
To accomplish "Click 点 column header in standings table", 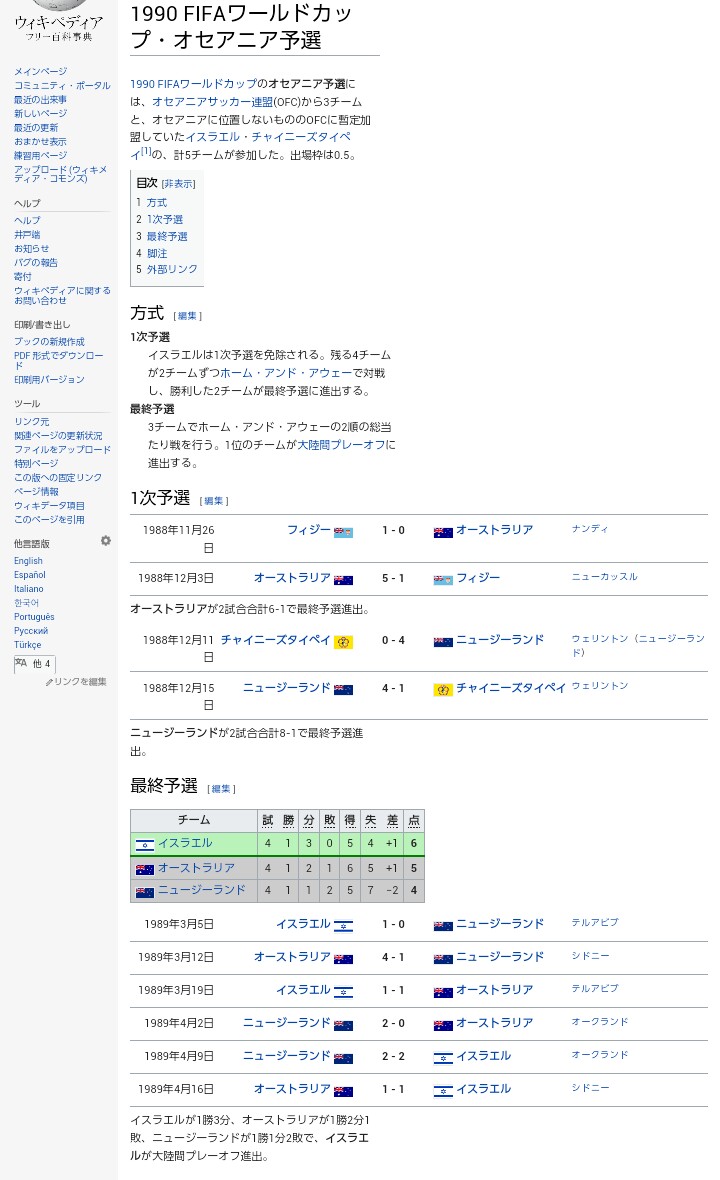I will [414, 820].
